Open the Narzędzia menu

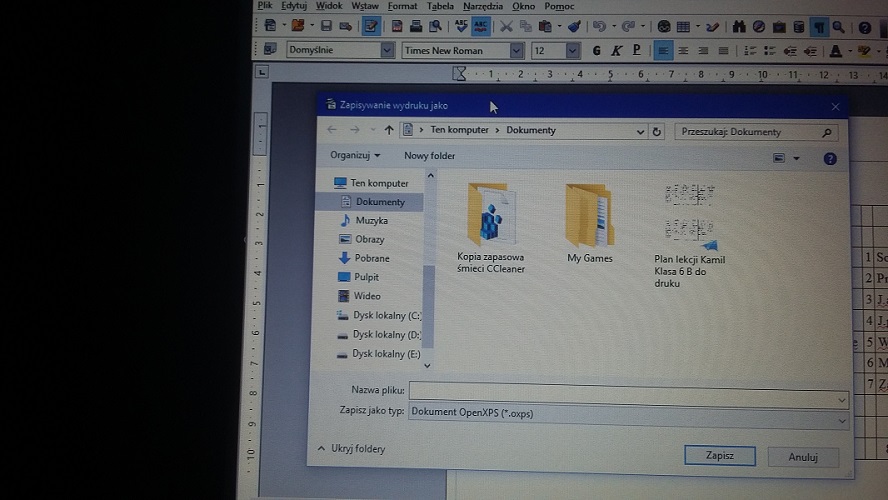click(x=483, y=6)
